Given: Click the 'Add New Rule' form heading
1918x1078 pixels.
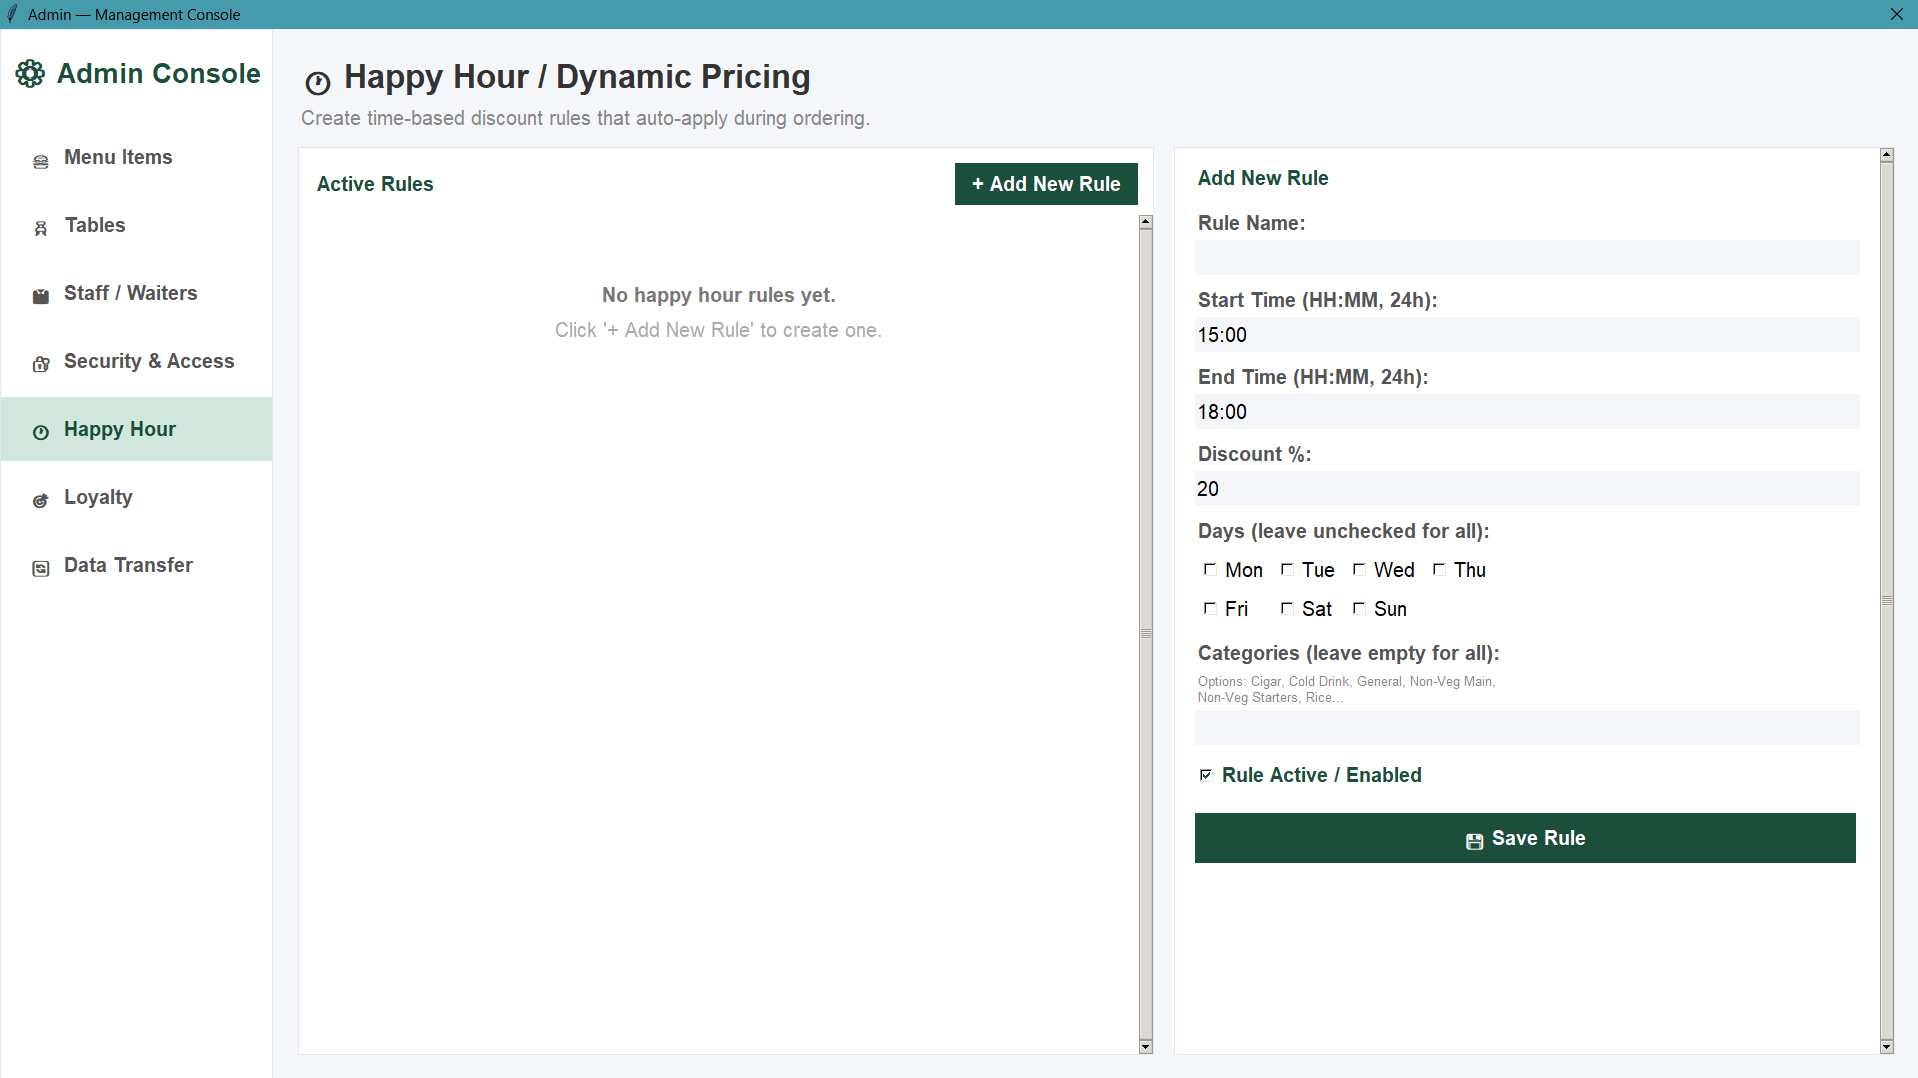Looking at the screenshot, I should click(1263, 178).
